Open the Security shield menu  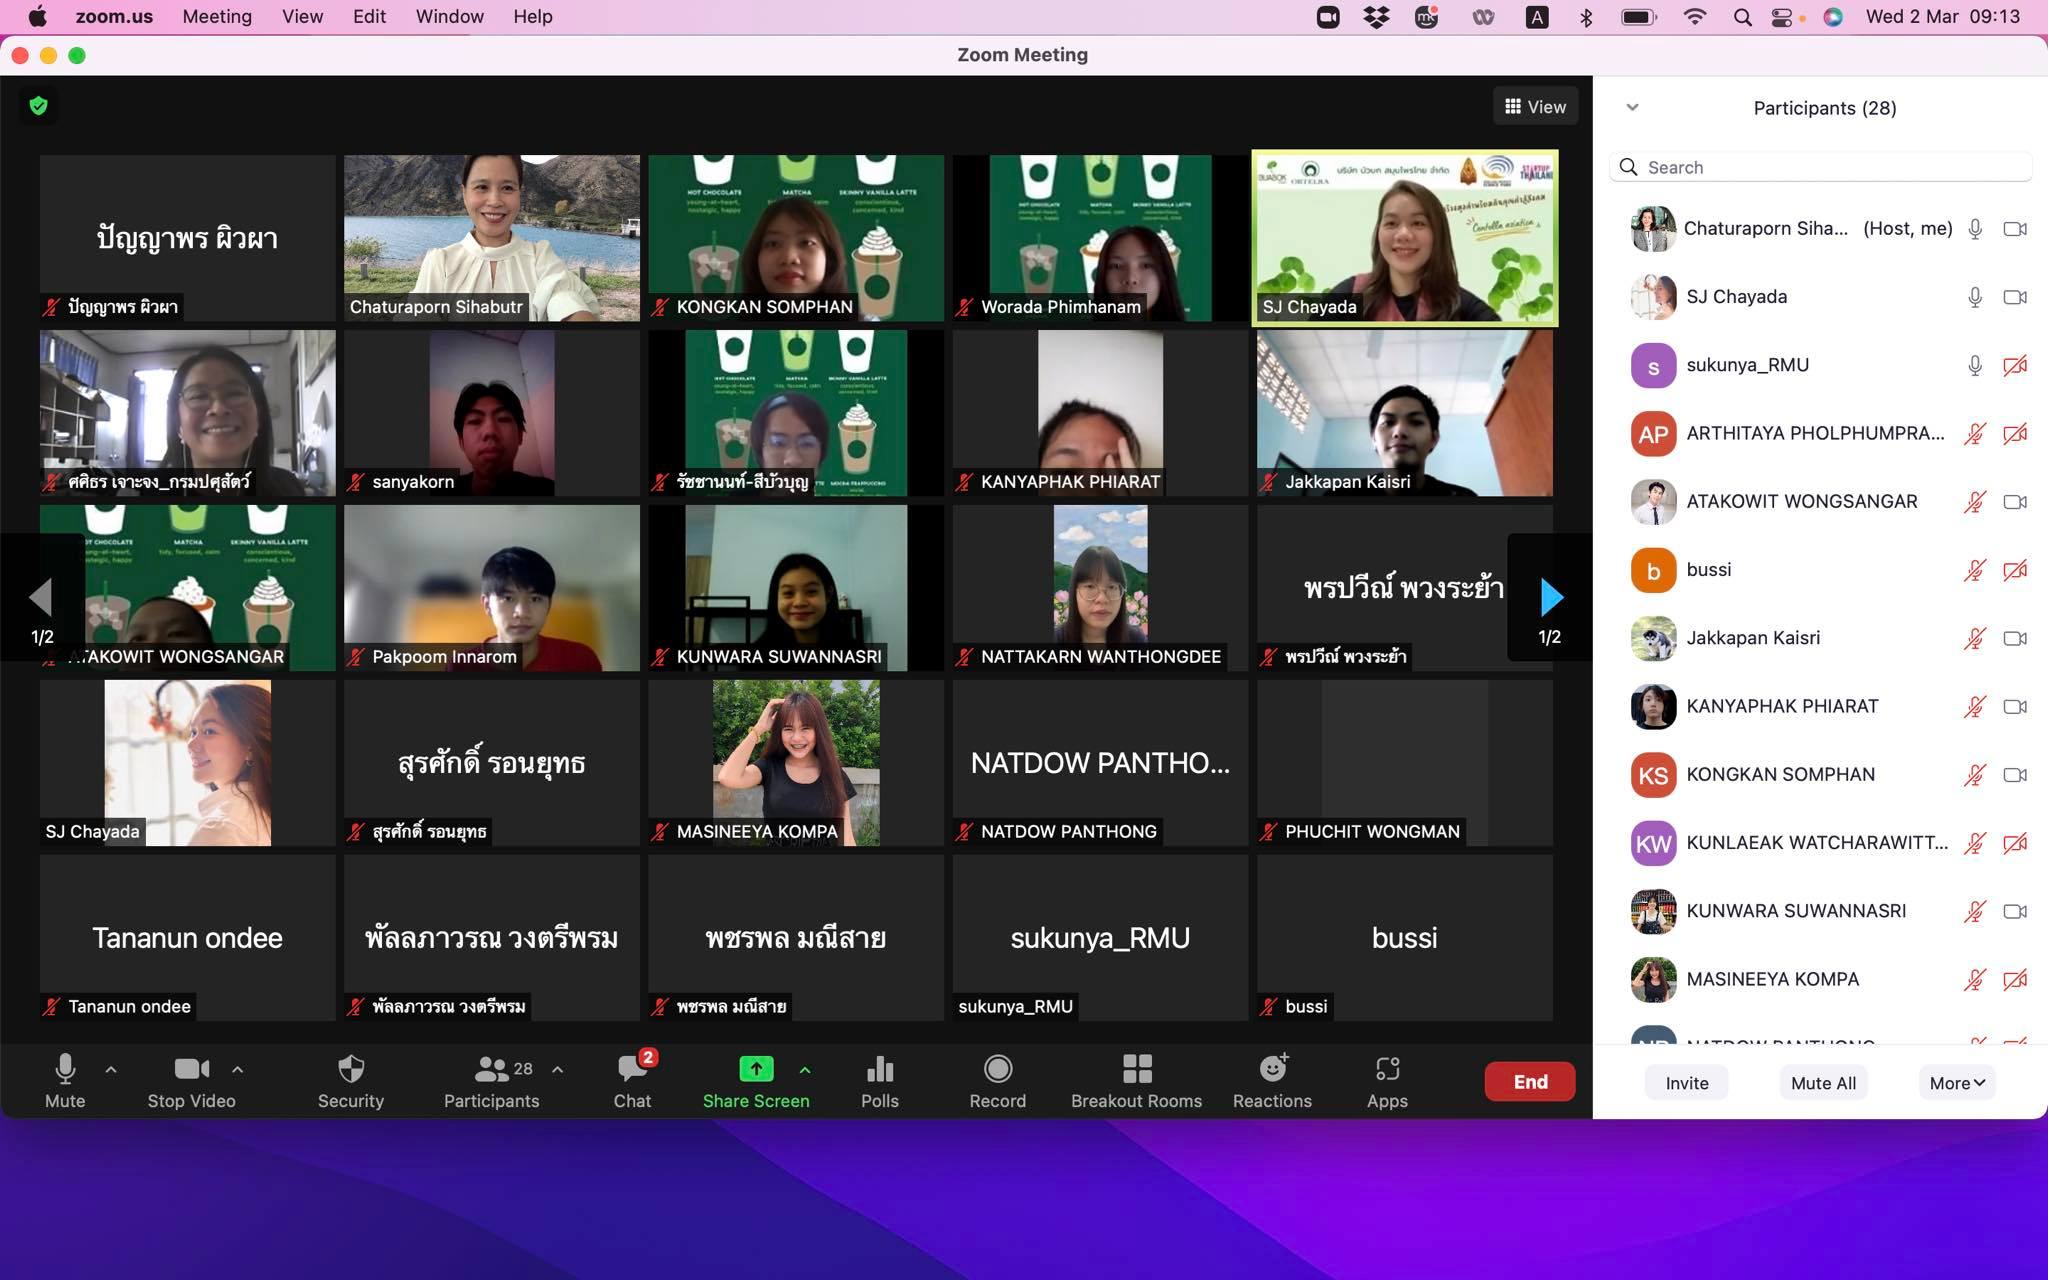coord(350,1080)
